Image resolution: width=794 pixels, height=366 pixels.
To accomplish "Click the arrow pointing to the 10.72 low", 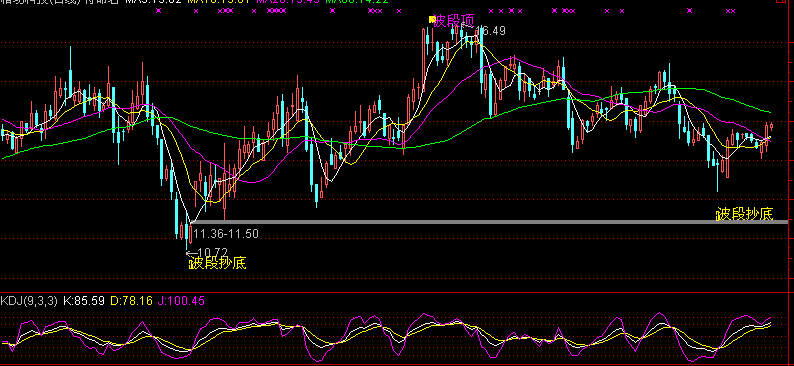I will 192,253.
